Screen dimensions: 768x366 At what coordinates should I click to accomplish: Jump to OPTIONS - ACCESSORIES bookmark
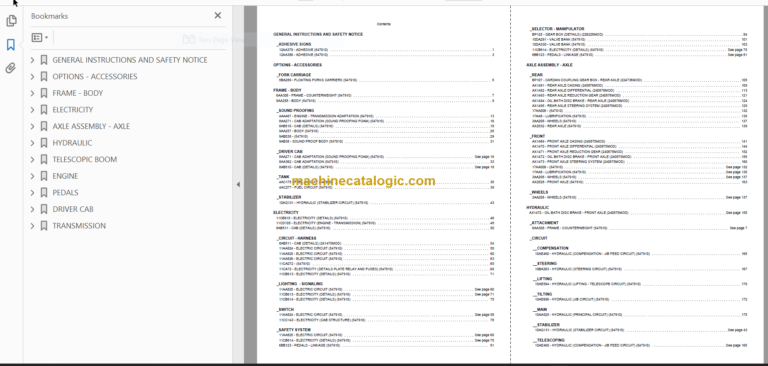click(95, 76)
